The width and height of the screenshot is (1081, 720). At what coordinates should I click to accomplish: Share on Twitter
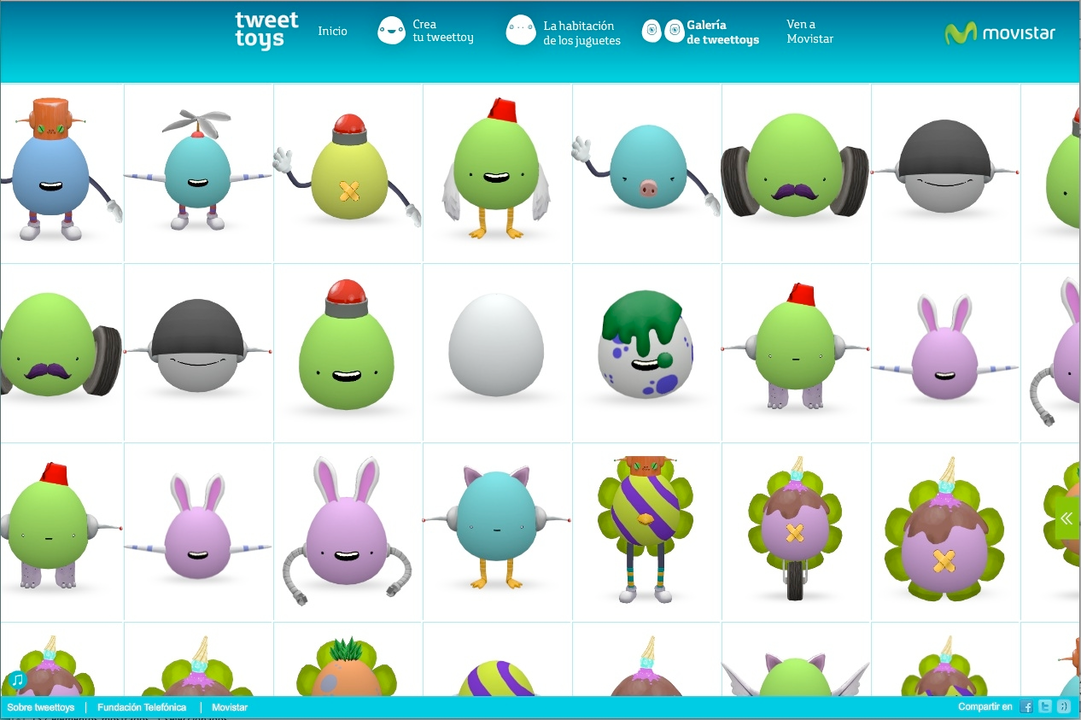coord(1045,707)
